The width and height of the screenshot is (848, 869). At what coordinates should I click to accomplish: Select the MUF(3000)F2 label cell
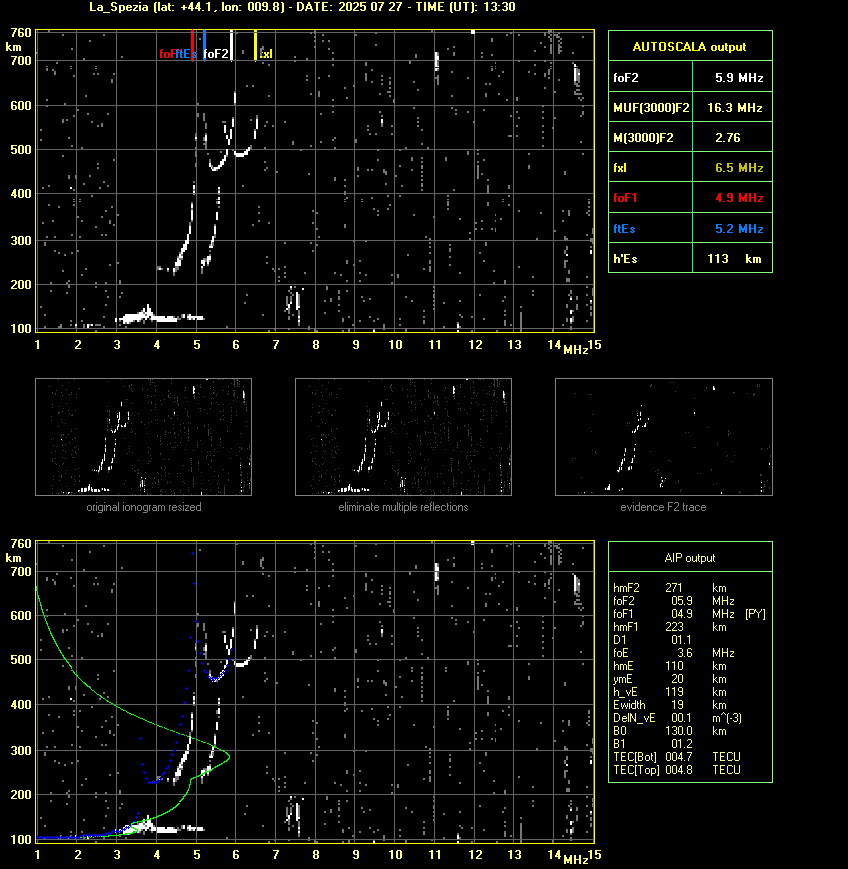pos(651,108)
